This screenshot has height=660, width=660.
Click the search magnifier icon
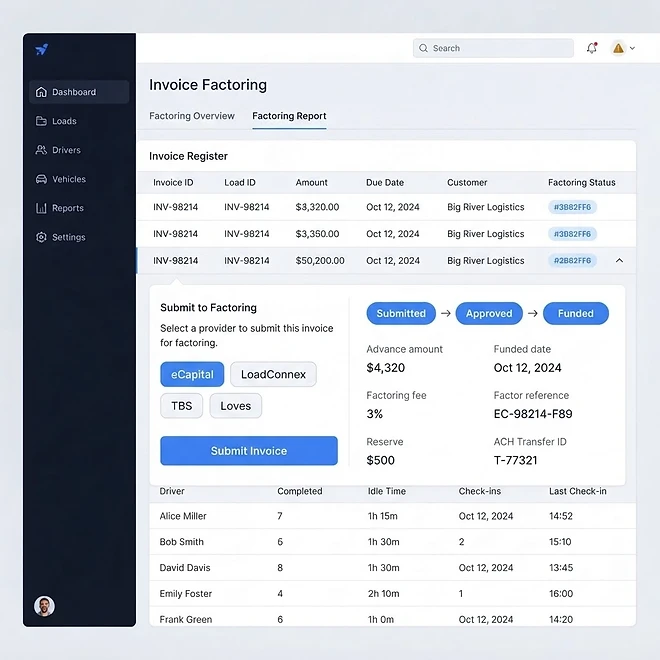pos(423,48)
